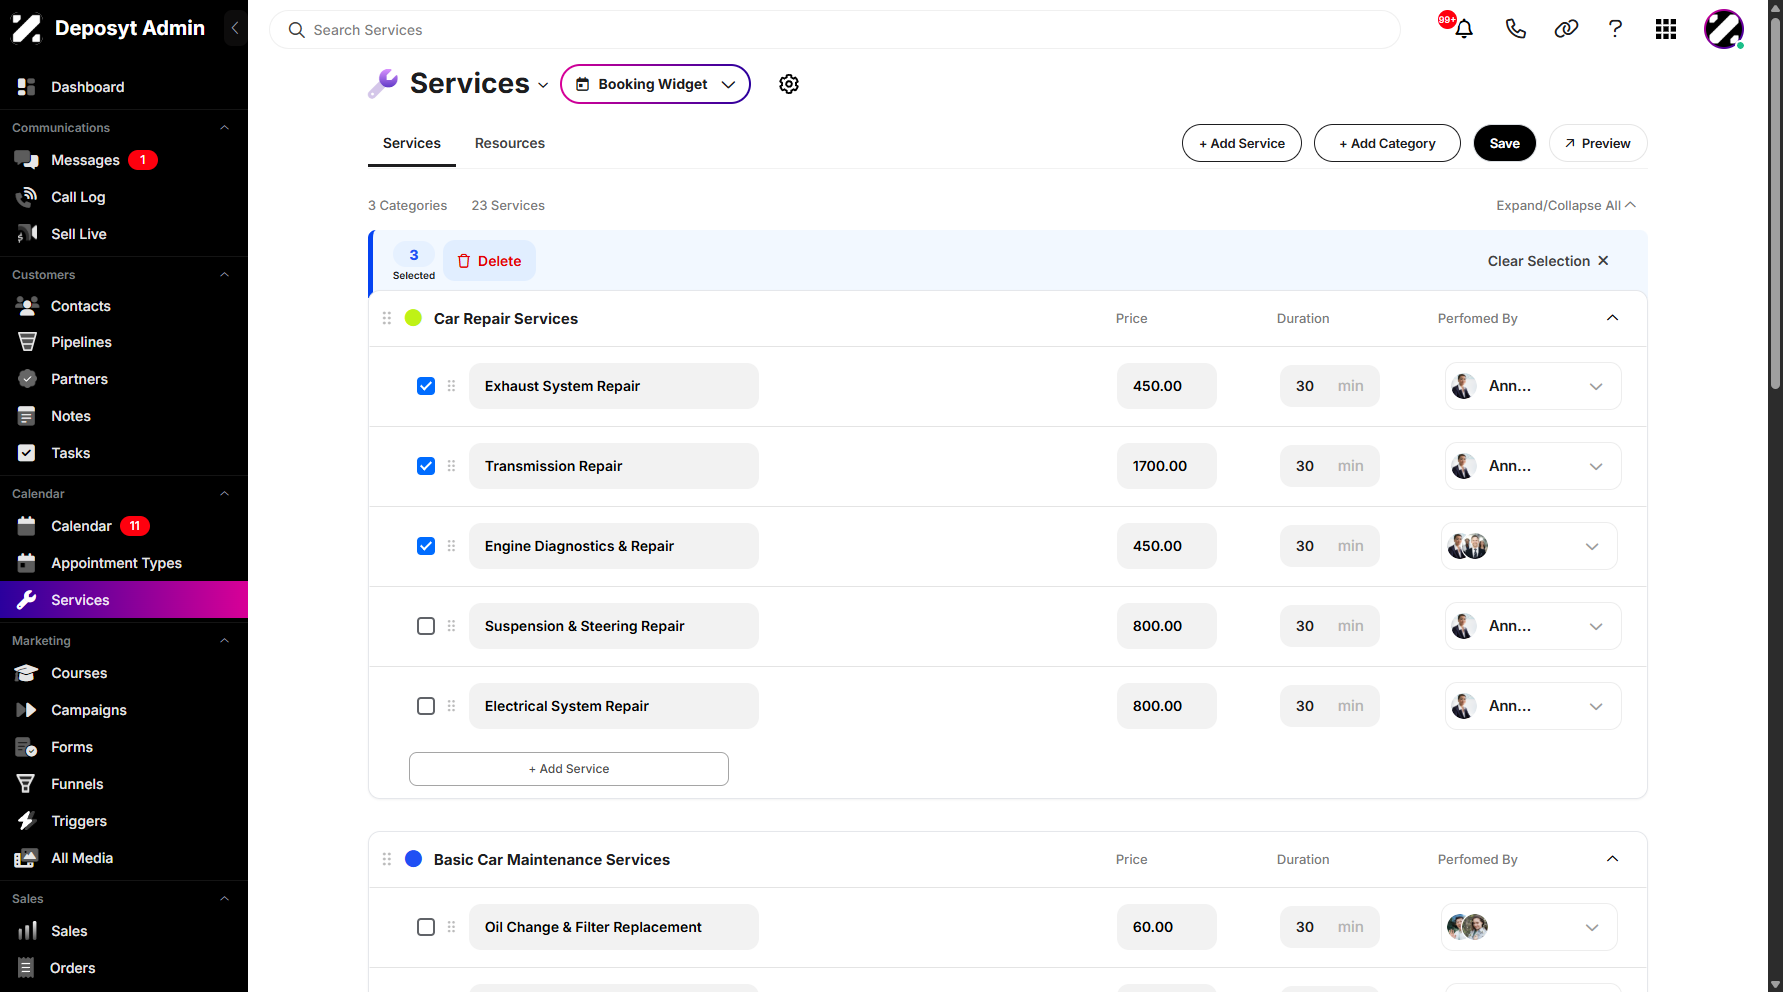Screen dimensions: 1783x992
Task: Open performer dropdown for Exhaust System Repair
Action: point(1533,386)
